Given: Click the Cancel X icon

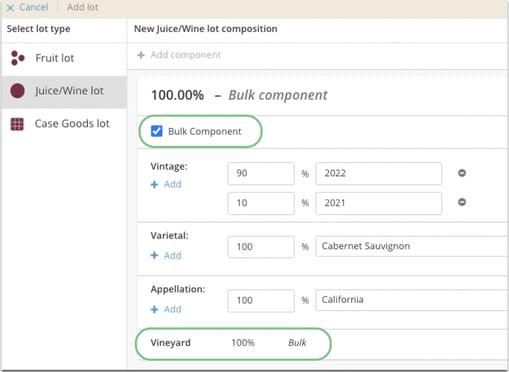Looking at the screenshot, I should 10,8.
